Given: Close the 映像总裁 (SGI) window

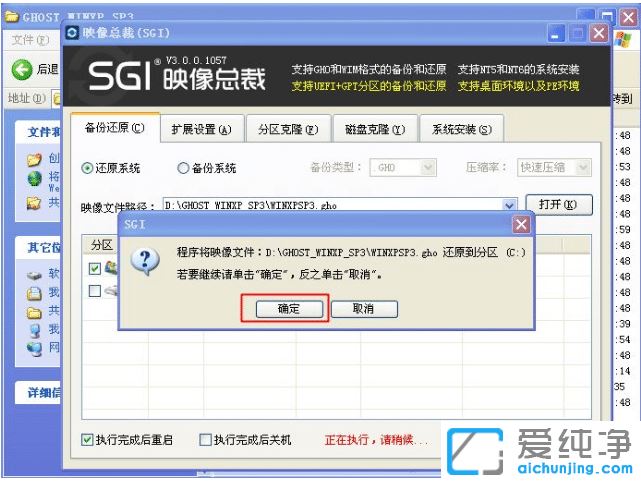Looking at the screenshot, I should (599, 34).
